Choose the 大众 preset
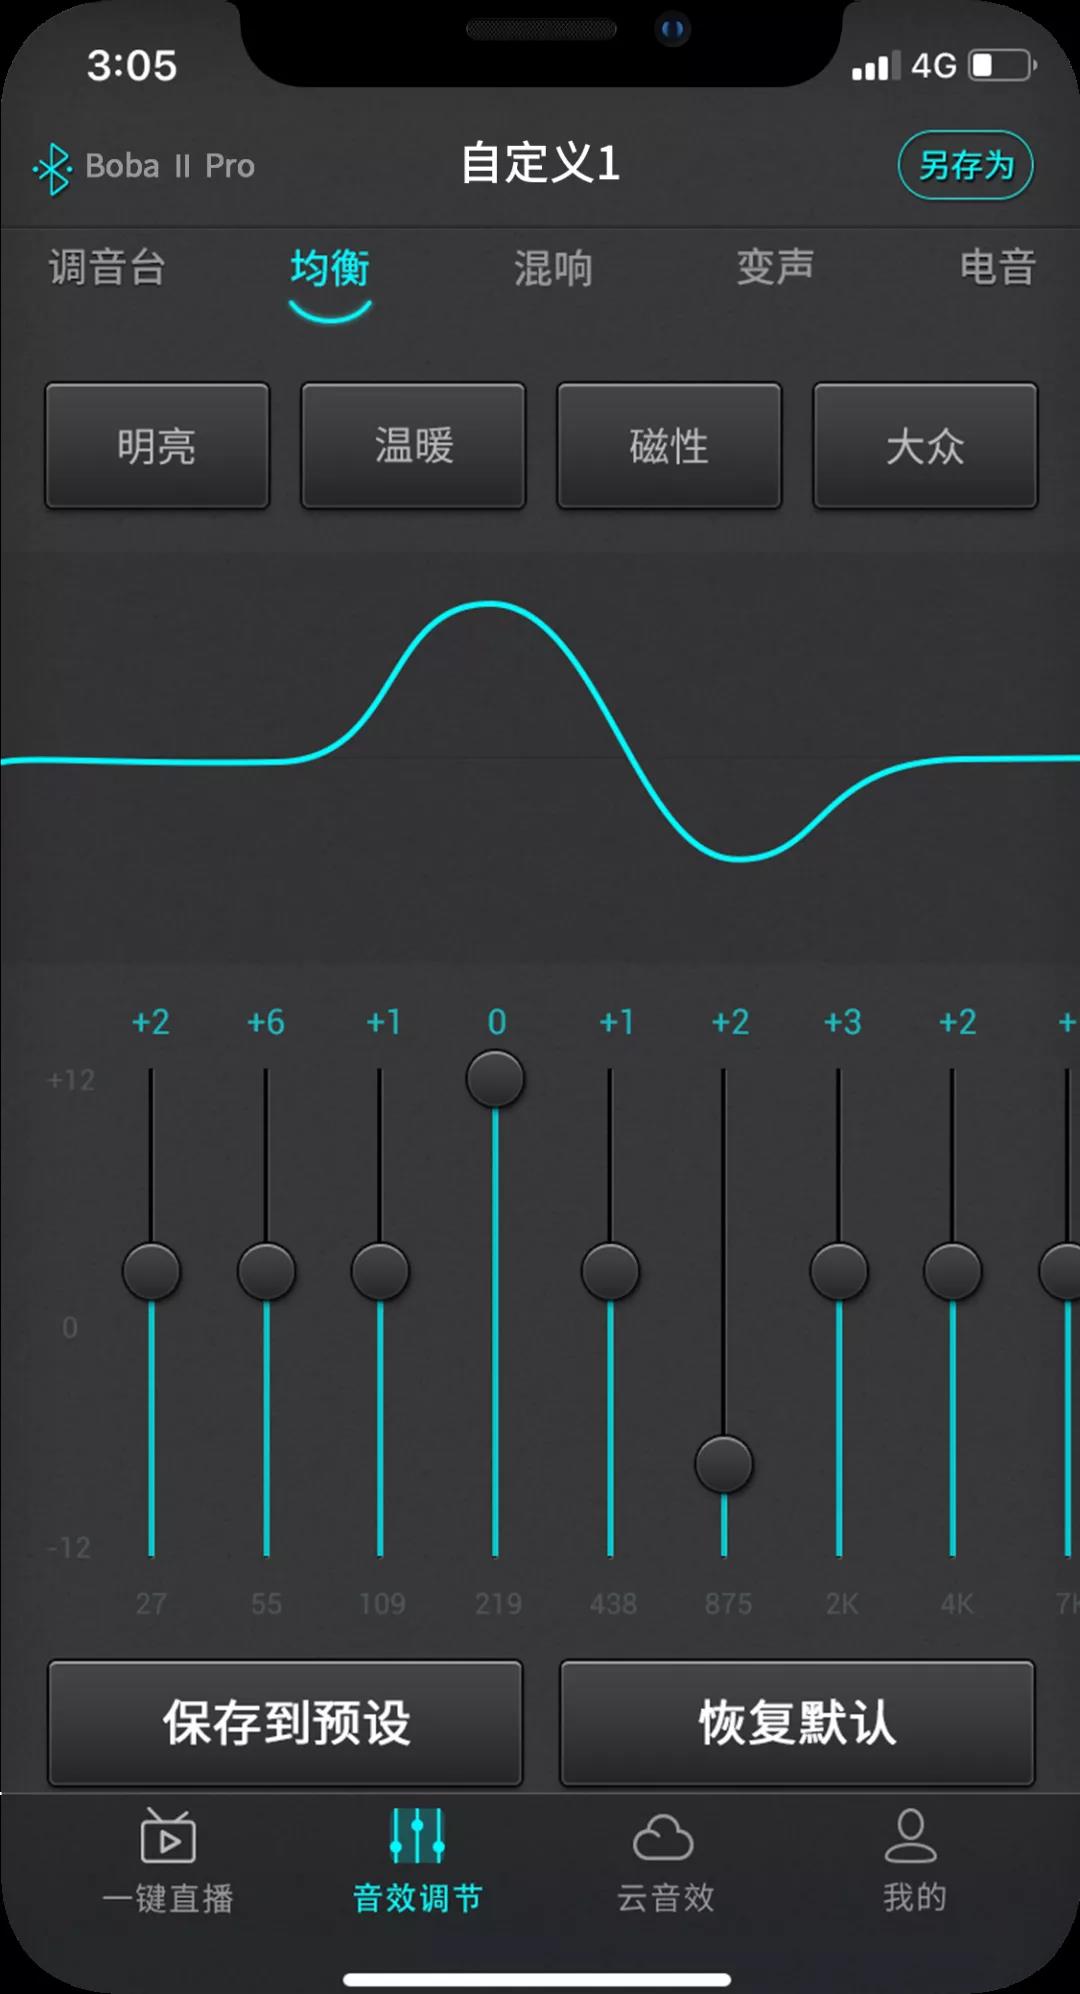The height and width of the screenshot is (1994, 1080). coord(925,446)
